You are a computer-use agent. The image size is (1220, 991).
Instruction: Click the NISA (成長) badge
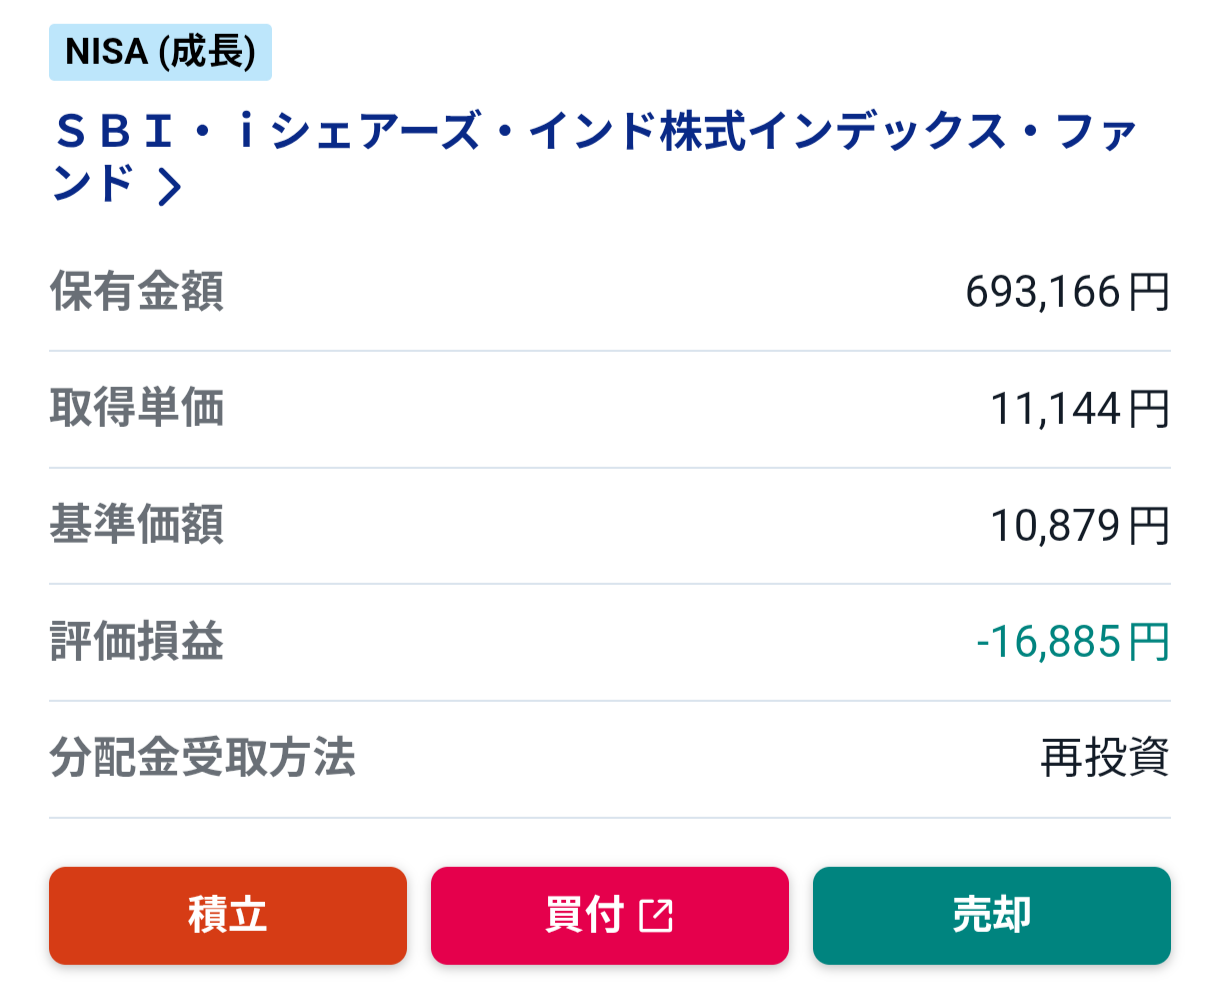click(160, 52)
